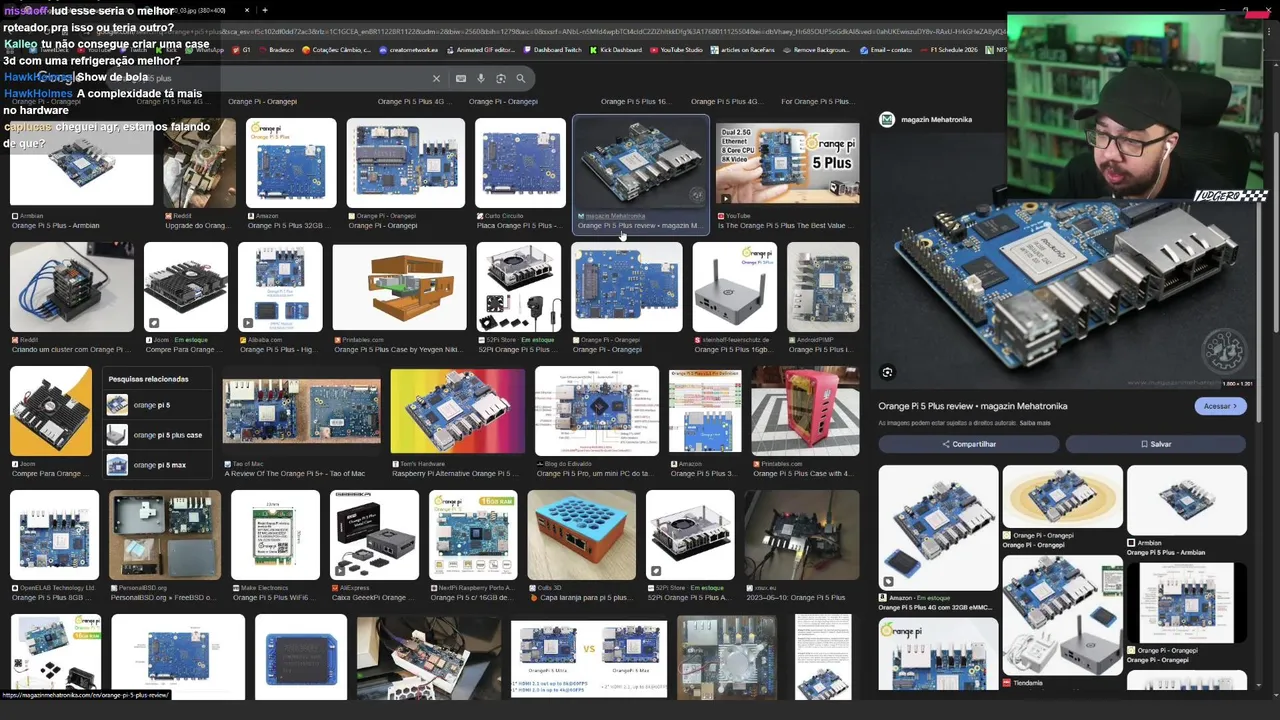
Task: Open Email – contato bookmark
Action: click(x=886, y=50)
